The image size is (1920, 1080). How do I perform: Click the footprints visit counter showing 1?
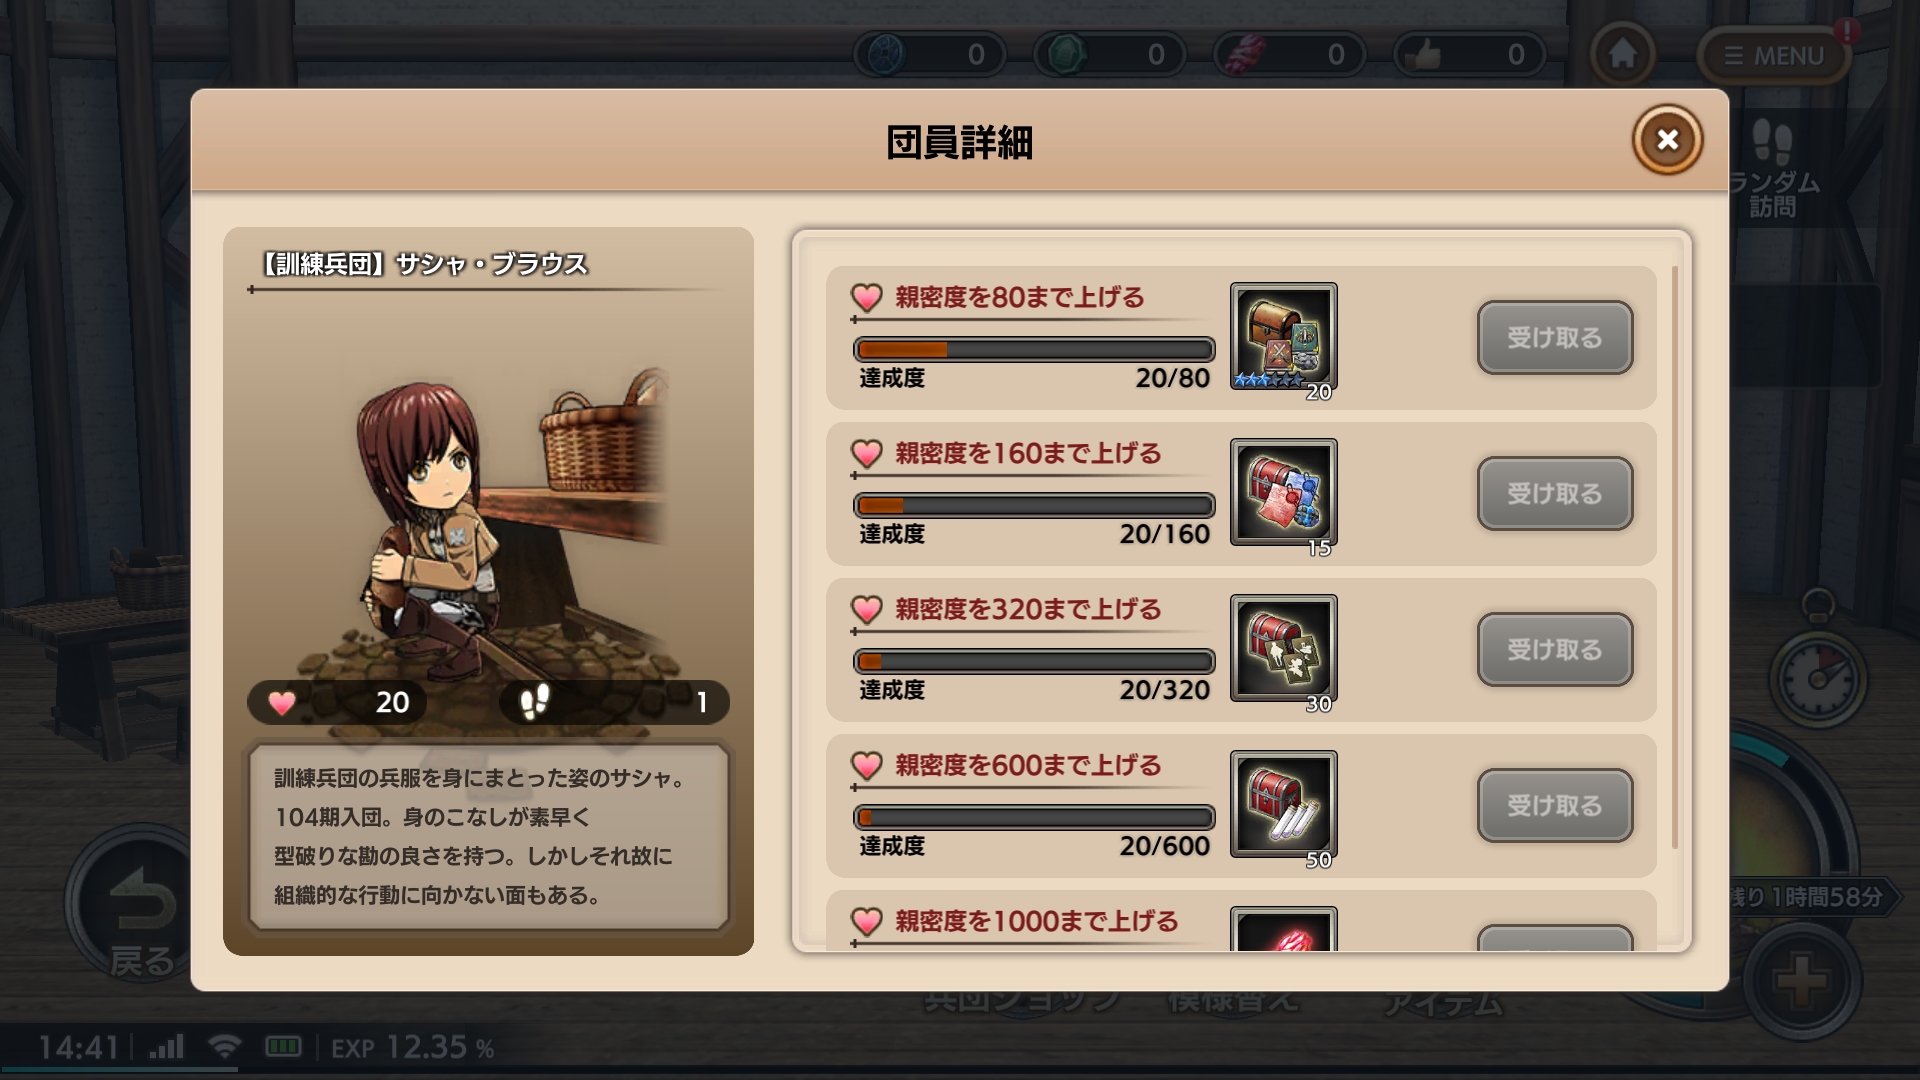[x=614, y=702]
